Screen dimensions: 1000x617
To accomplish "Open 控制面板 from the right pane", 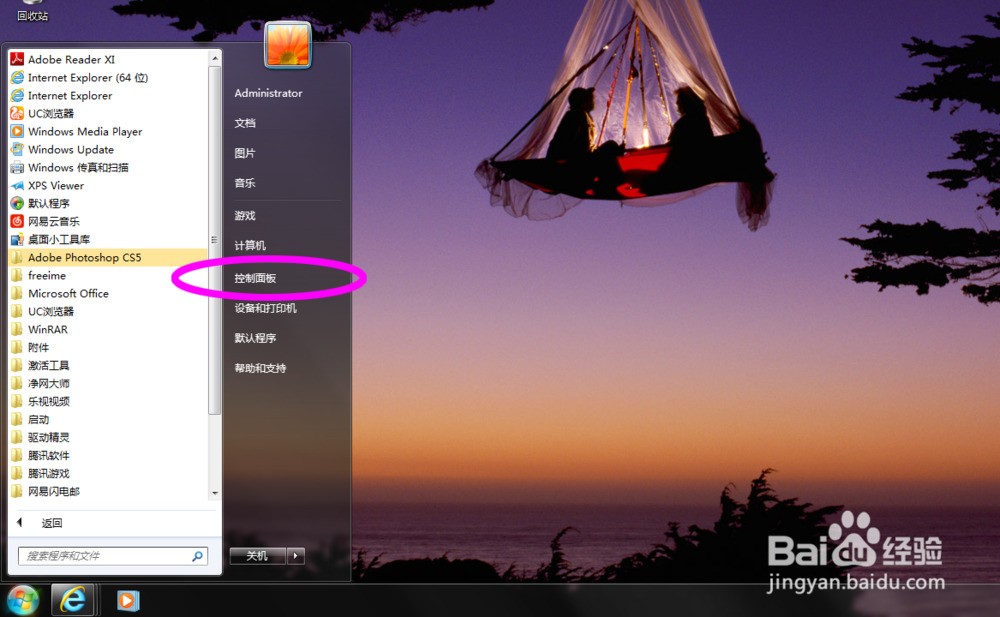I will tap(255, 279).
